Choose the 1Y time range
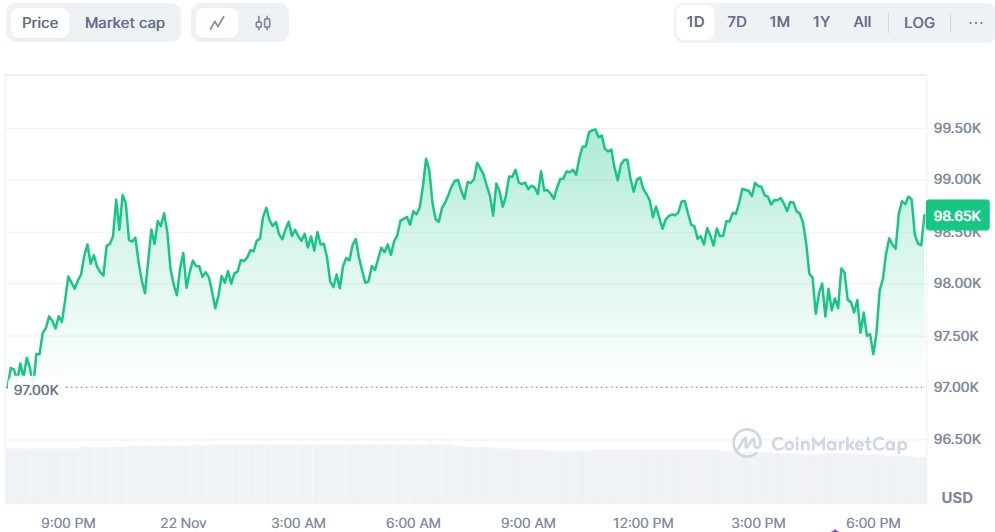This screenshot has width=995, height=532. 821,22
